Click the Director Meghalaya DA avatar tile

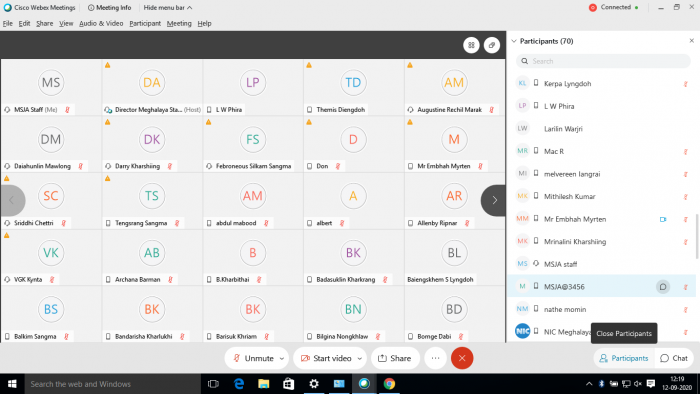coord(152,83)
